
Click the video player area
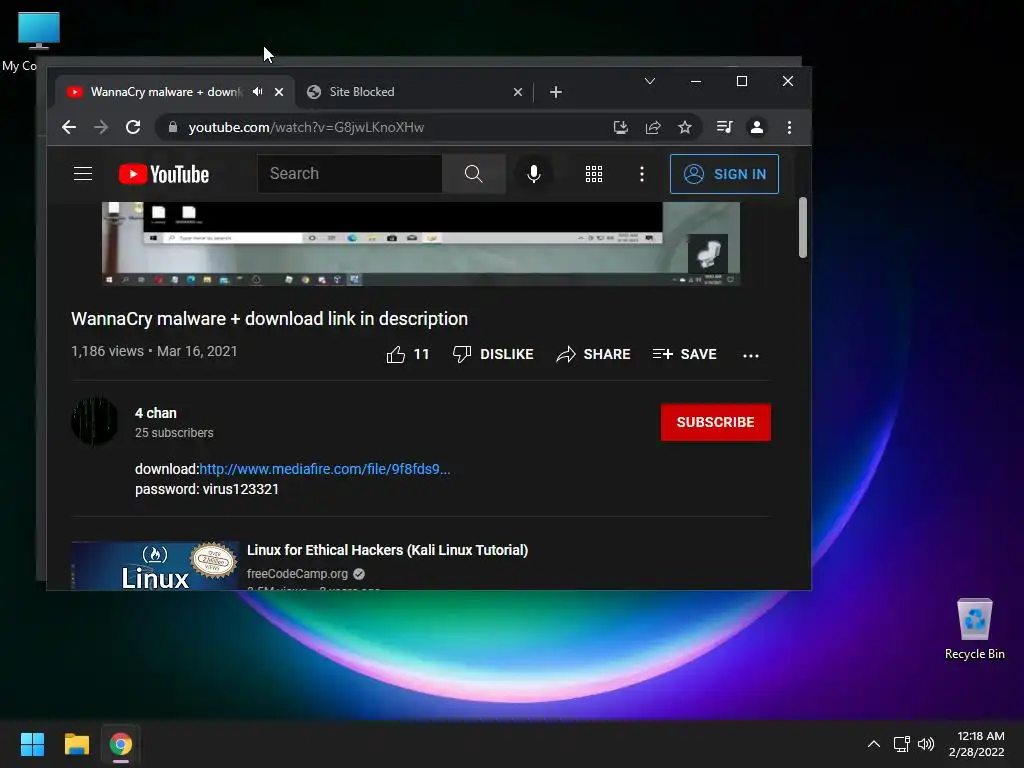pos(421,244)
